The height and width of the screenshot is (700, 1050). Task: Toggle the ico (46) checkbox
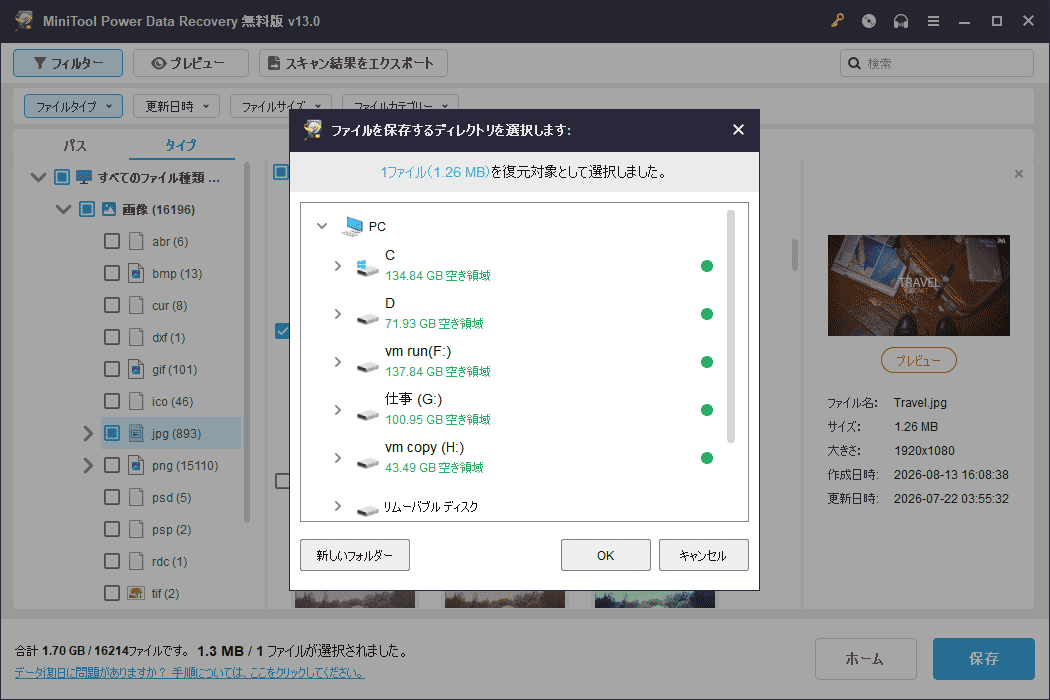[x=112, y=401]
